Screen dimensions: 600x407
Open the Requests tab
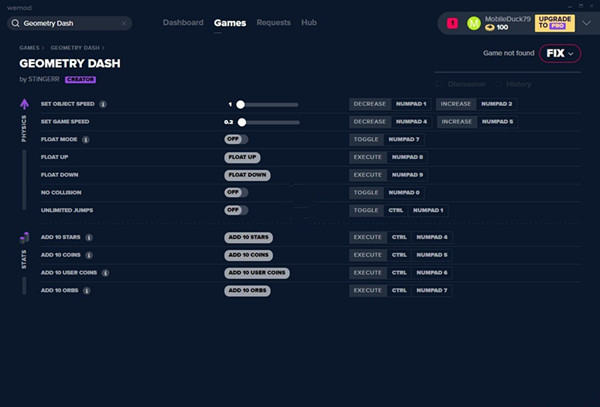[x=274, y=23]
